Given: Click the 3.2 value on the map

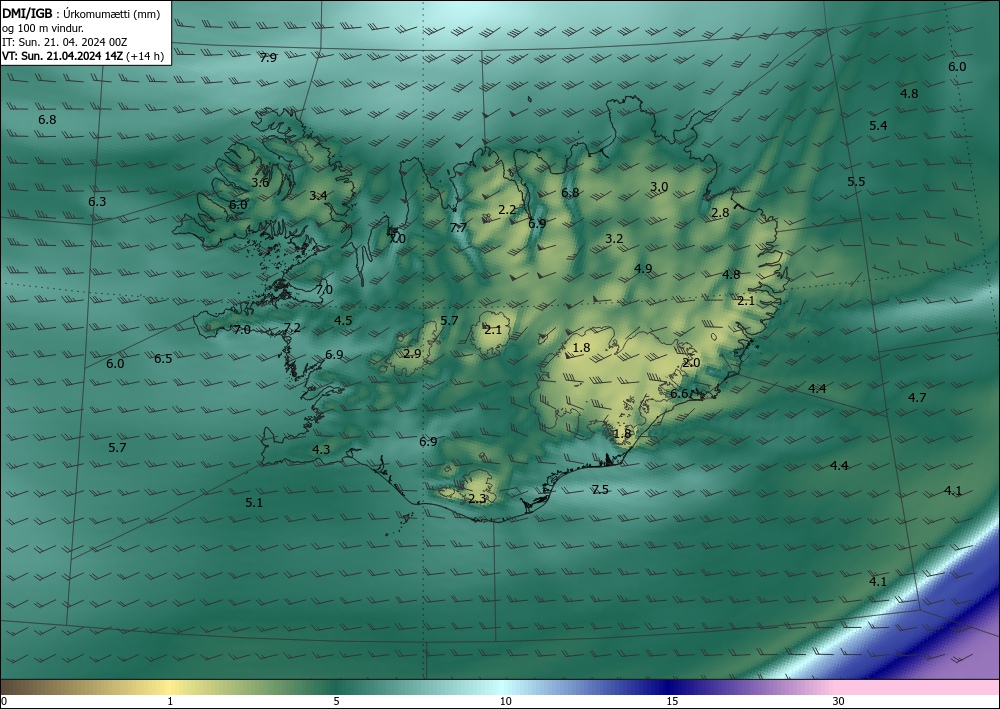Looking at the screenshot, I should (x=614, y=238).
